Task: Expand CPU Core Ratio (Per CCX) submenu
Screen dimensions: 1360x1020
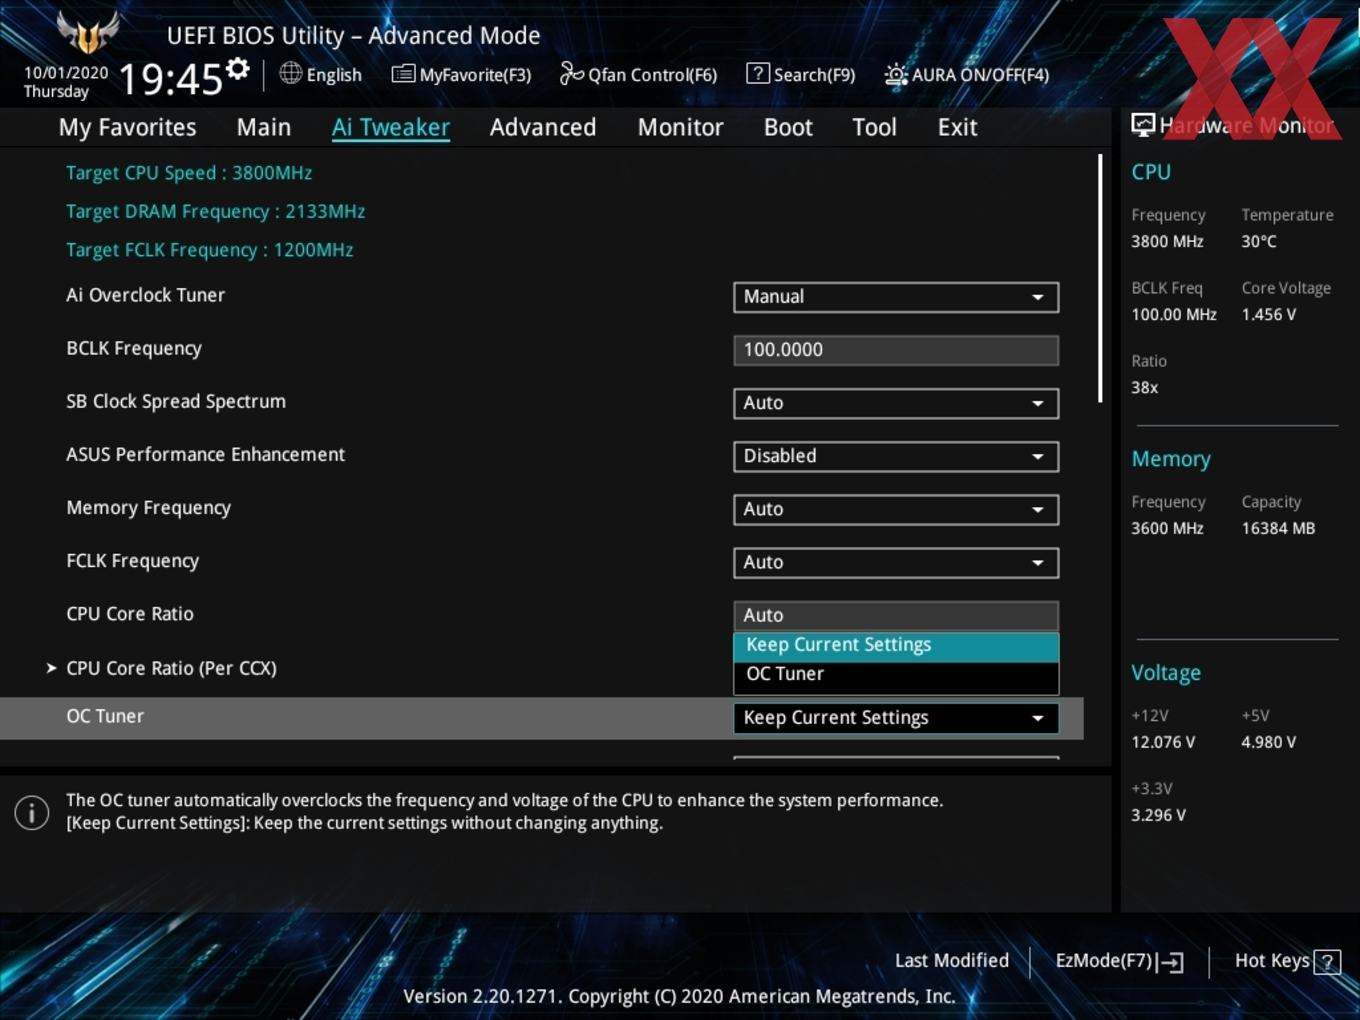Action: tap(171, 668)
